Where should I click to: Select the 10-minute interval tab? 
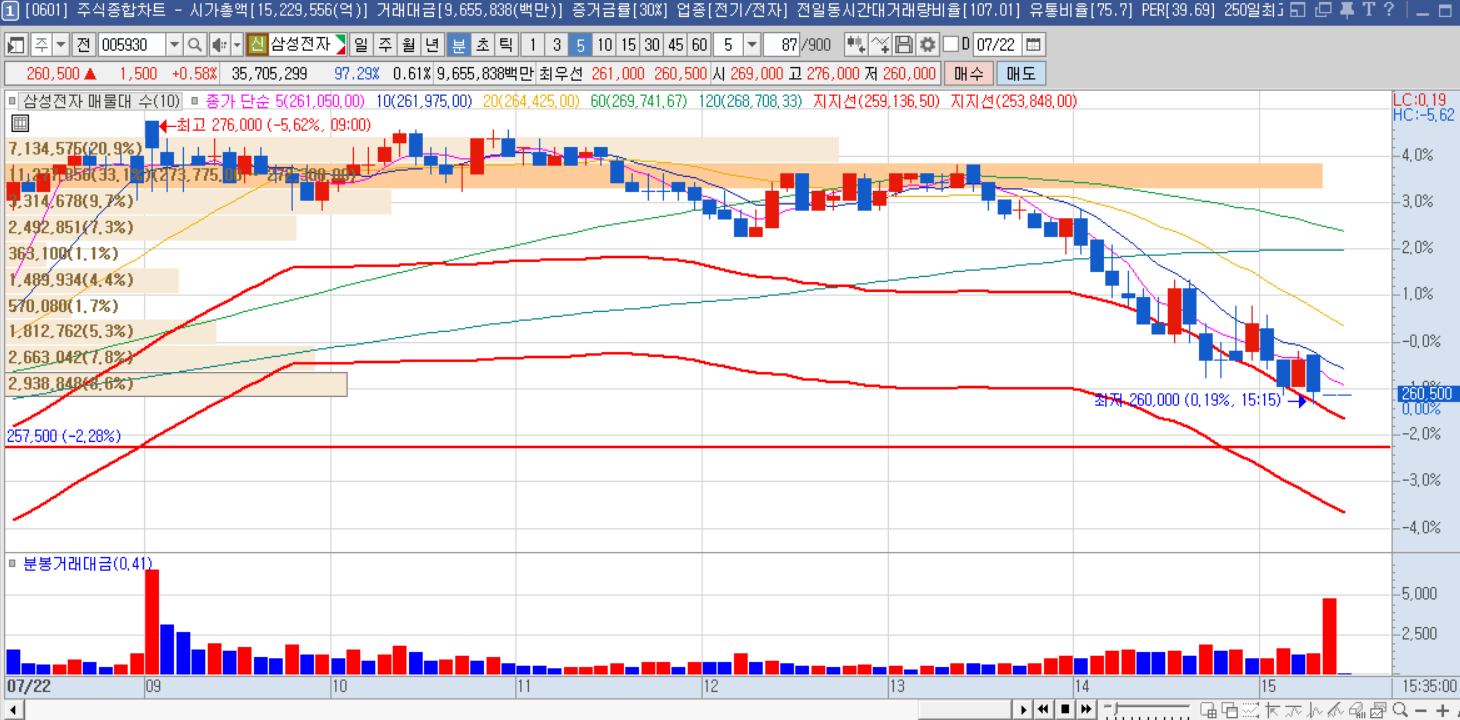(604, 45)
